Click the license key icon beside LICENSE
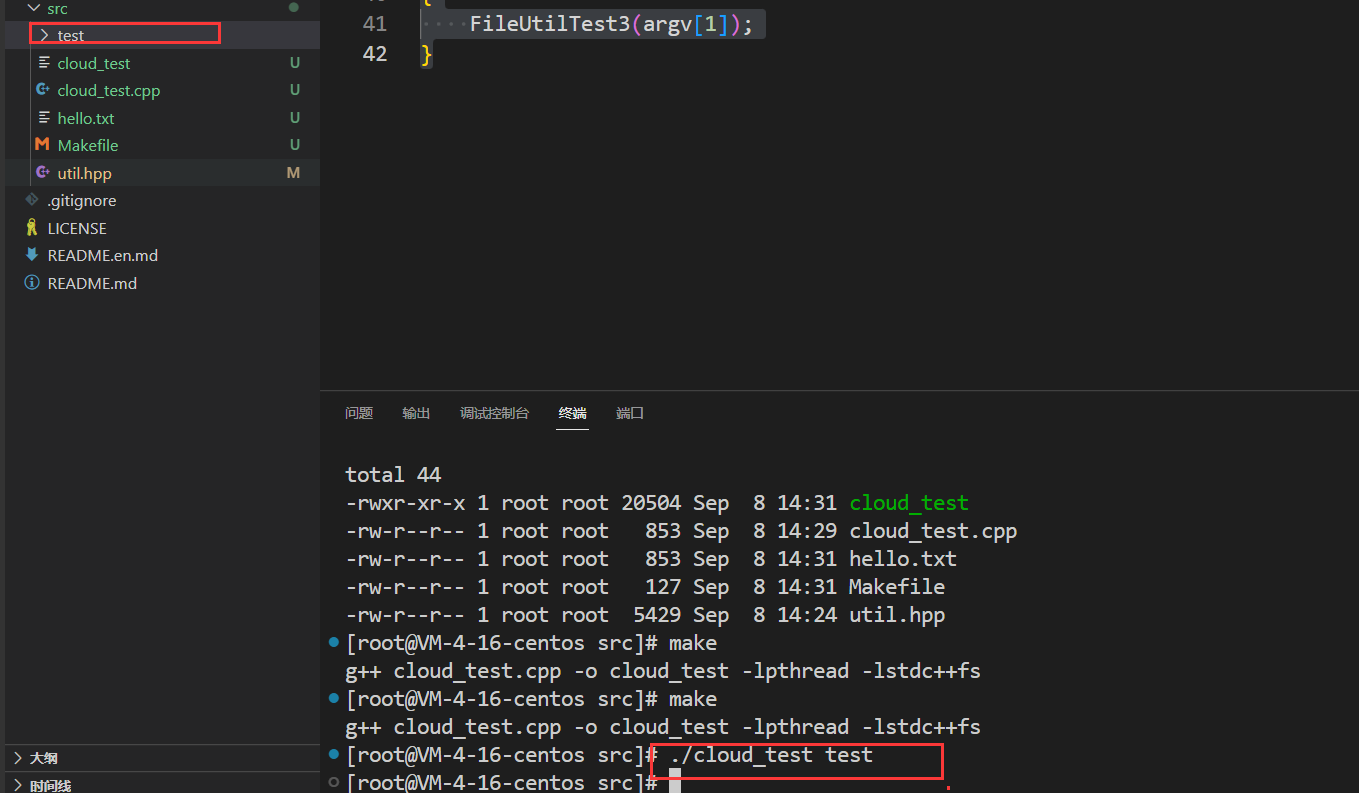This screenshot has width=1359, height=793. [x=32, y=228]
